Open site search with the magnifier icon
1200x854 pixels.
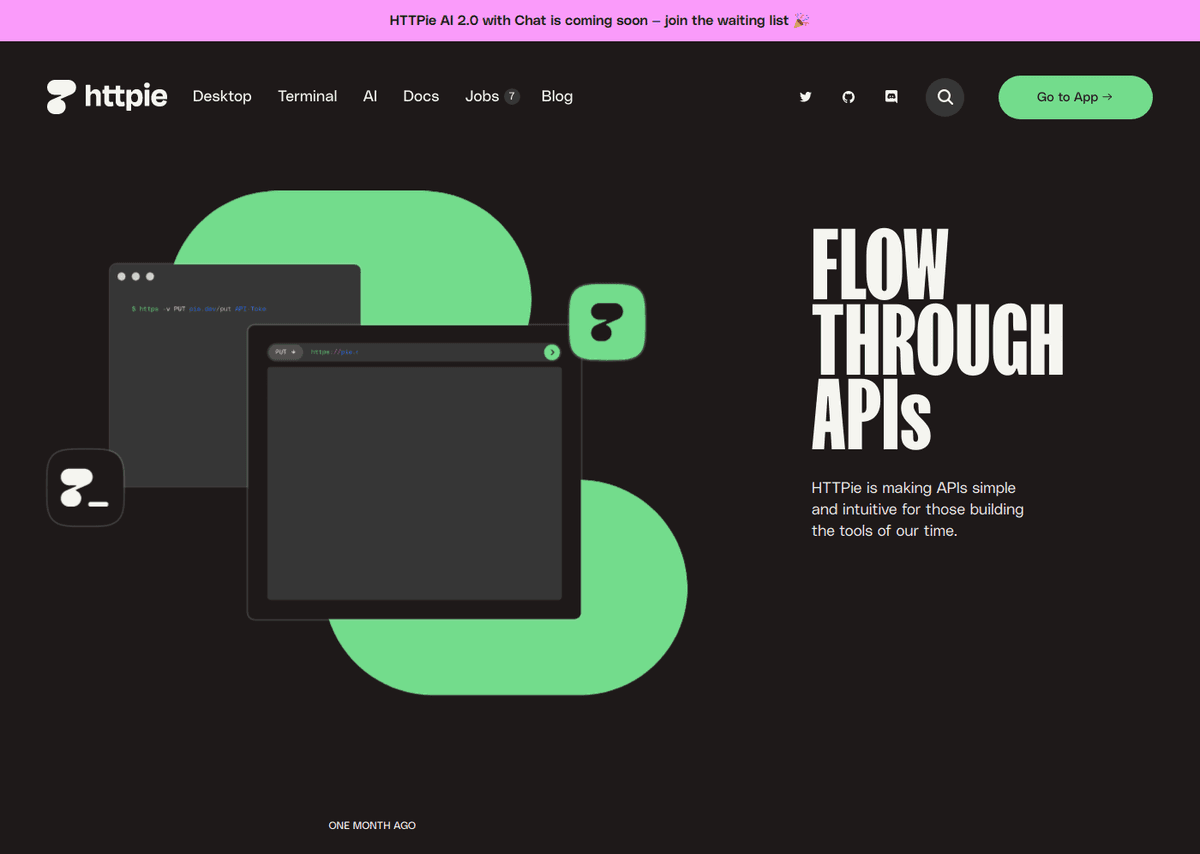945,97
